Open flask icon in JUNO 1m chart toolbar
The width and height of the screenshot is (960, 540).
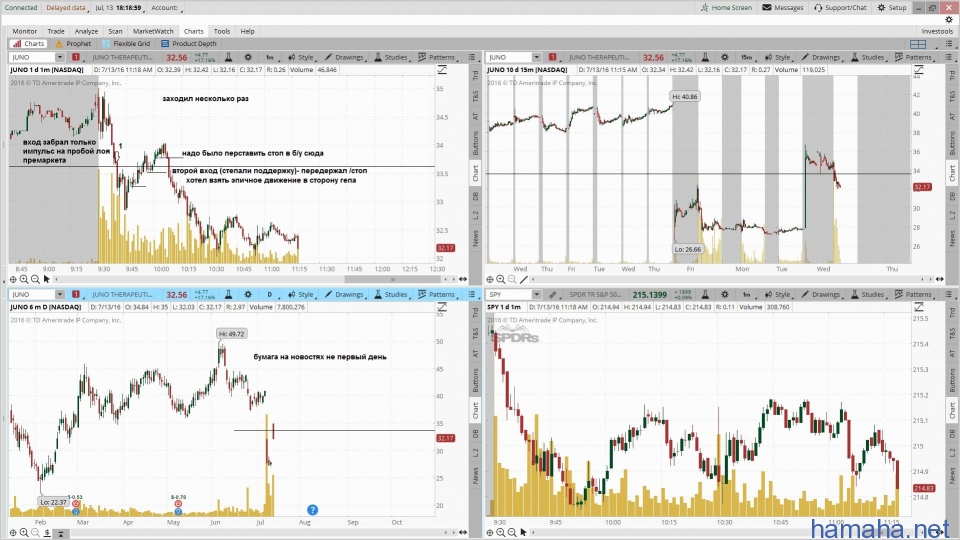pos(228,57)
